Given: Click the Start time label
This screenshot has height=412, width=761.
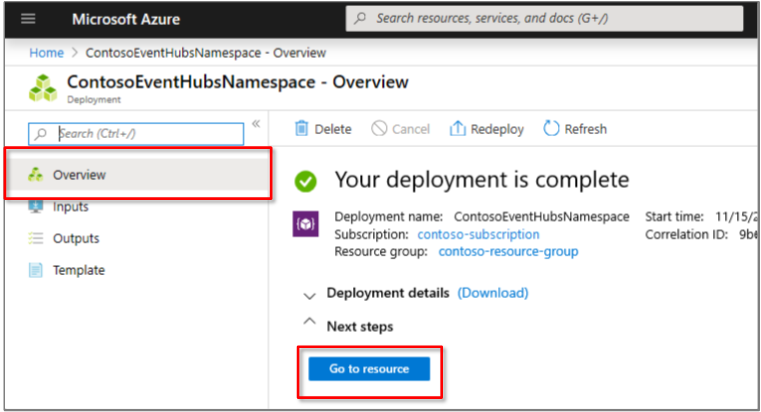Looking at the screenshot, I should 674,216.
